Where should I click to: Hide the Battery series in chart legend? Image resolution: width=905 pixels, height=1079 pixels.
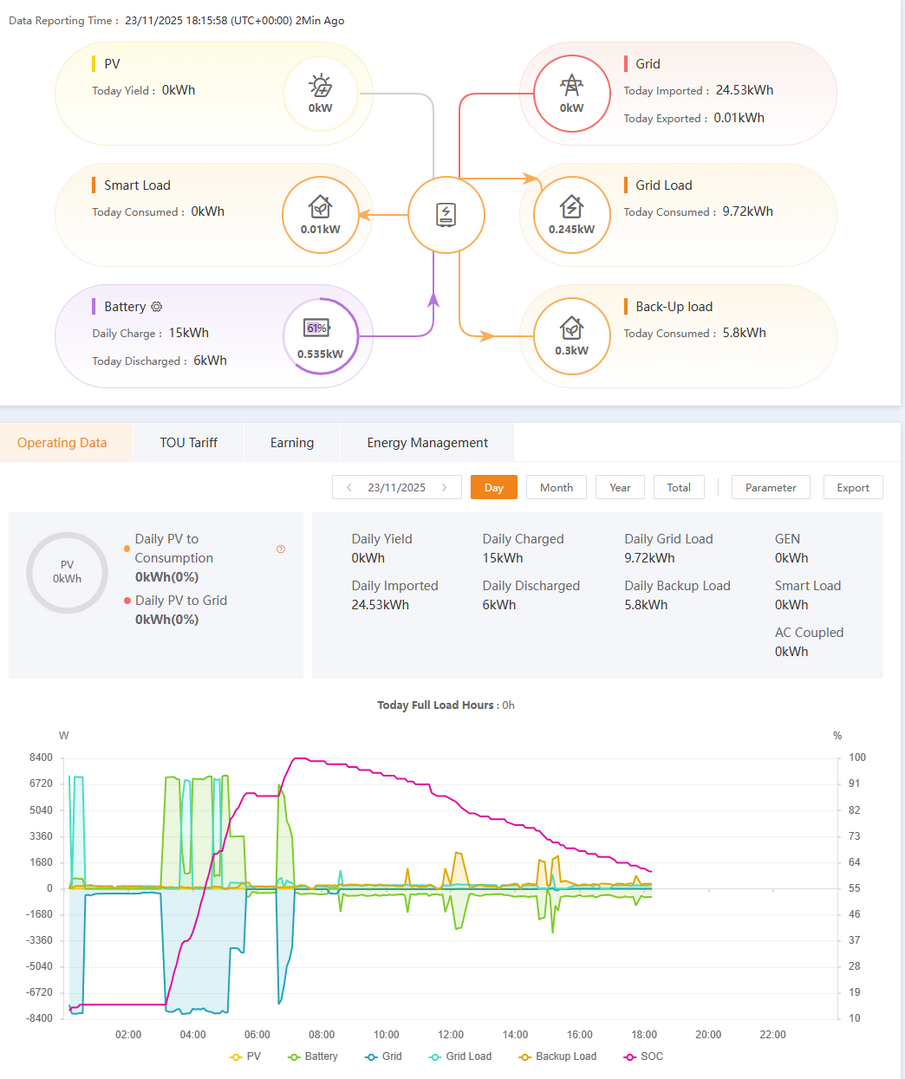(x=313, y=1056)
